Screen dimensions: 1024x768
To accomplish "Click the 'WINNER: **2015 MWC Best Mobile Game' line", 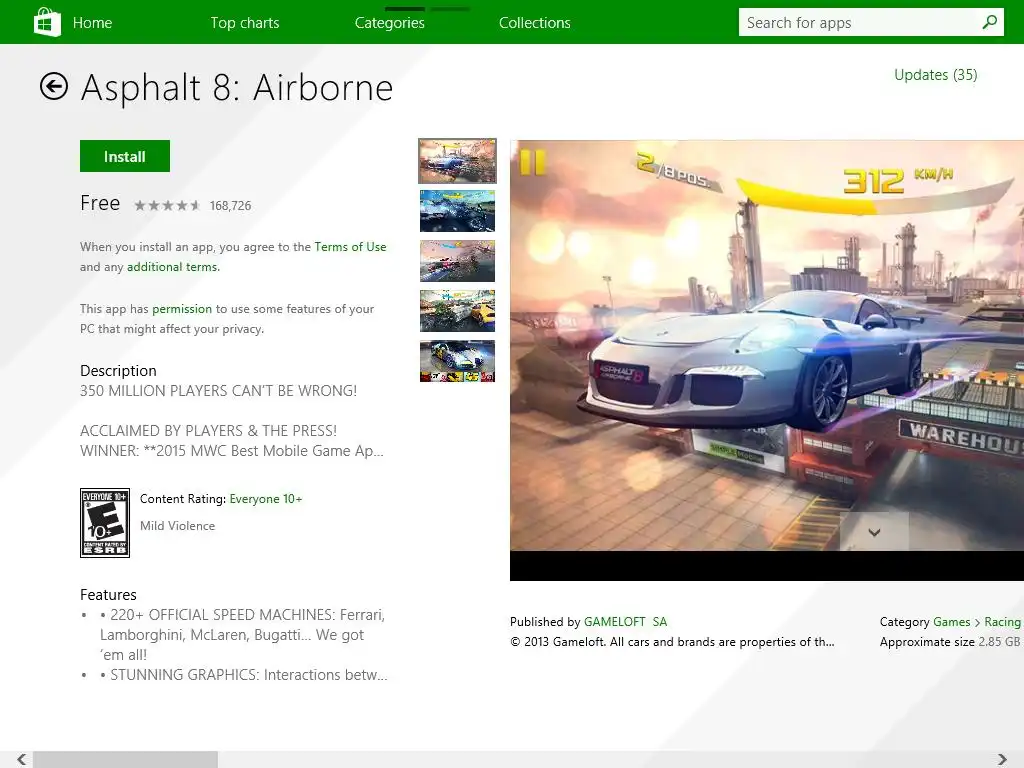I will pyautogui.click(x=232, y=451).
